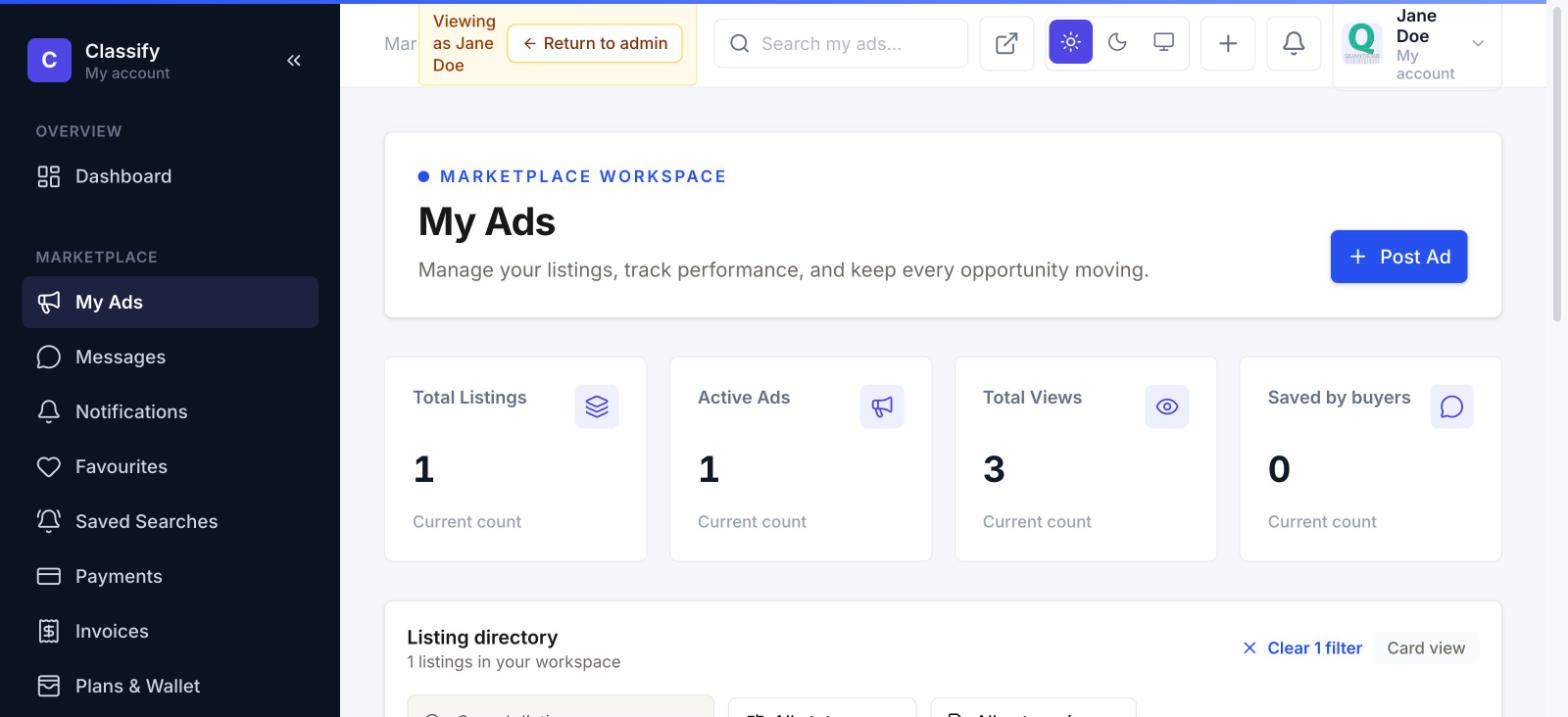Expand the Jane Doe account dropdown
1568x717 pixels.
1478,43
